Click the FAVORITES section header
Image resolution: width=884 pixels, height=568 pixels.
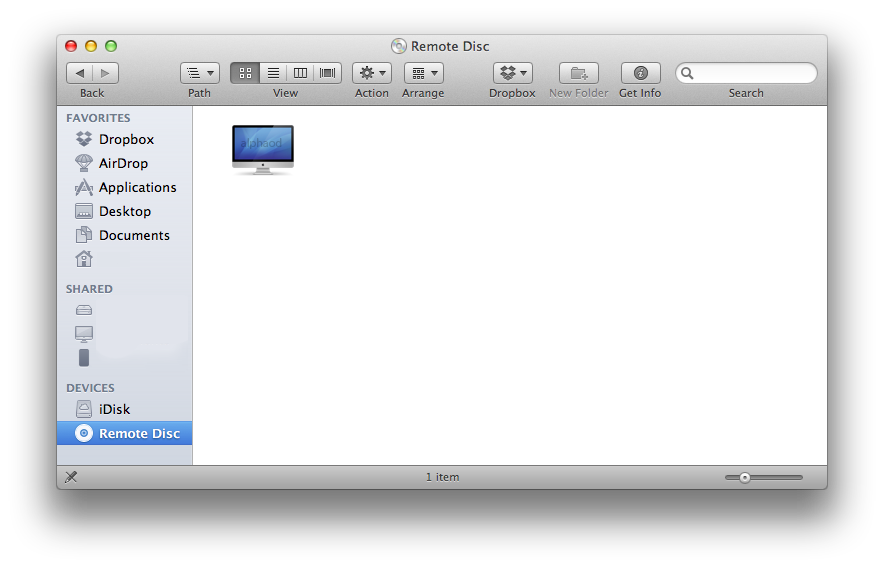[98, 118]
